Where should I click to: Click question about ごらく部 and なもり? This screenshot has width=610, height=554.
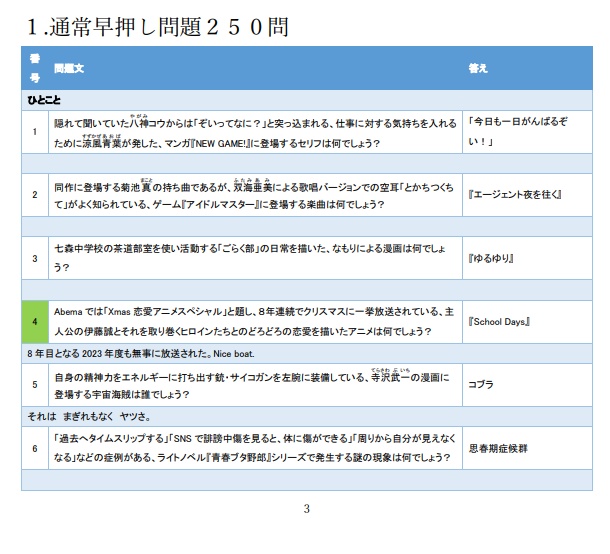click(x=250, y=258)
